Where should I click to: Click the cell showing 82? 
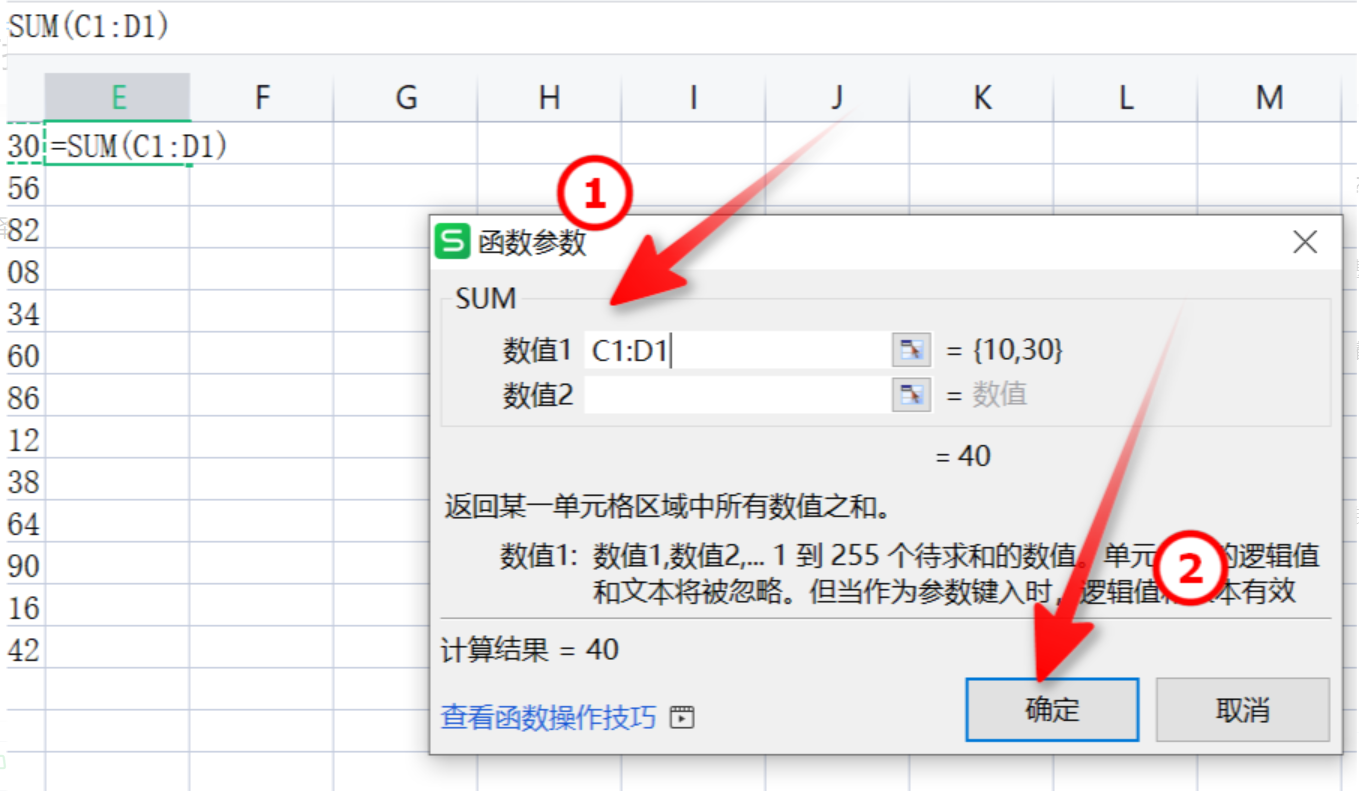coord(23,230)
